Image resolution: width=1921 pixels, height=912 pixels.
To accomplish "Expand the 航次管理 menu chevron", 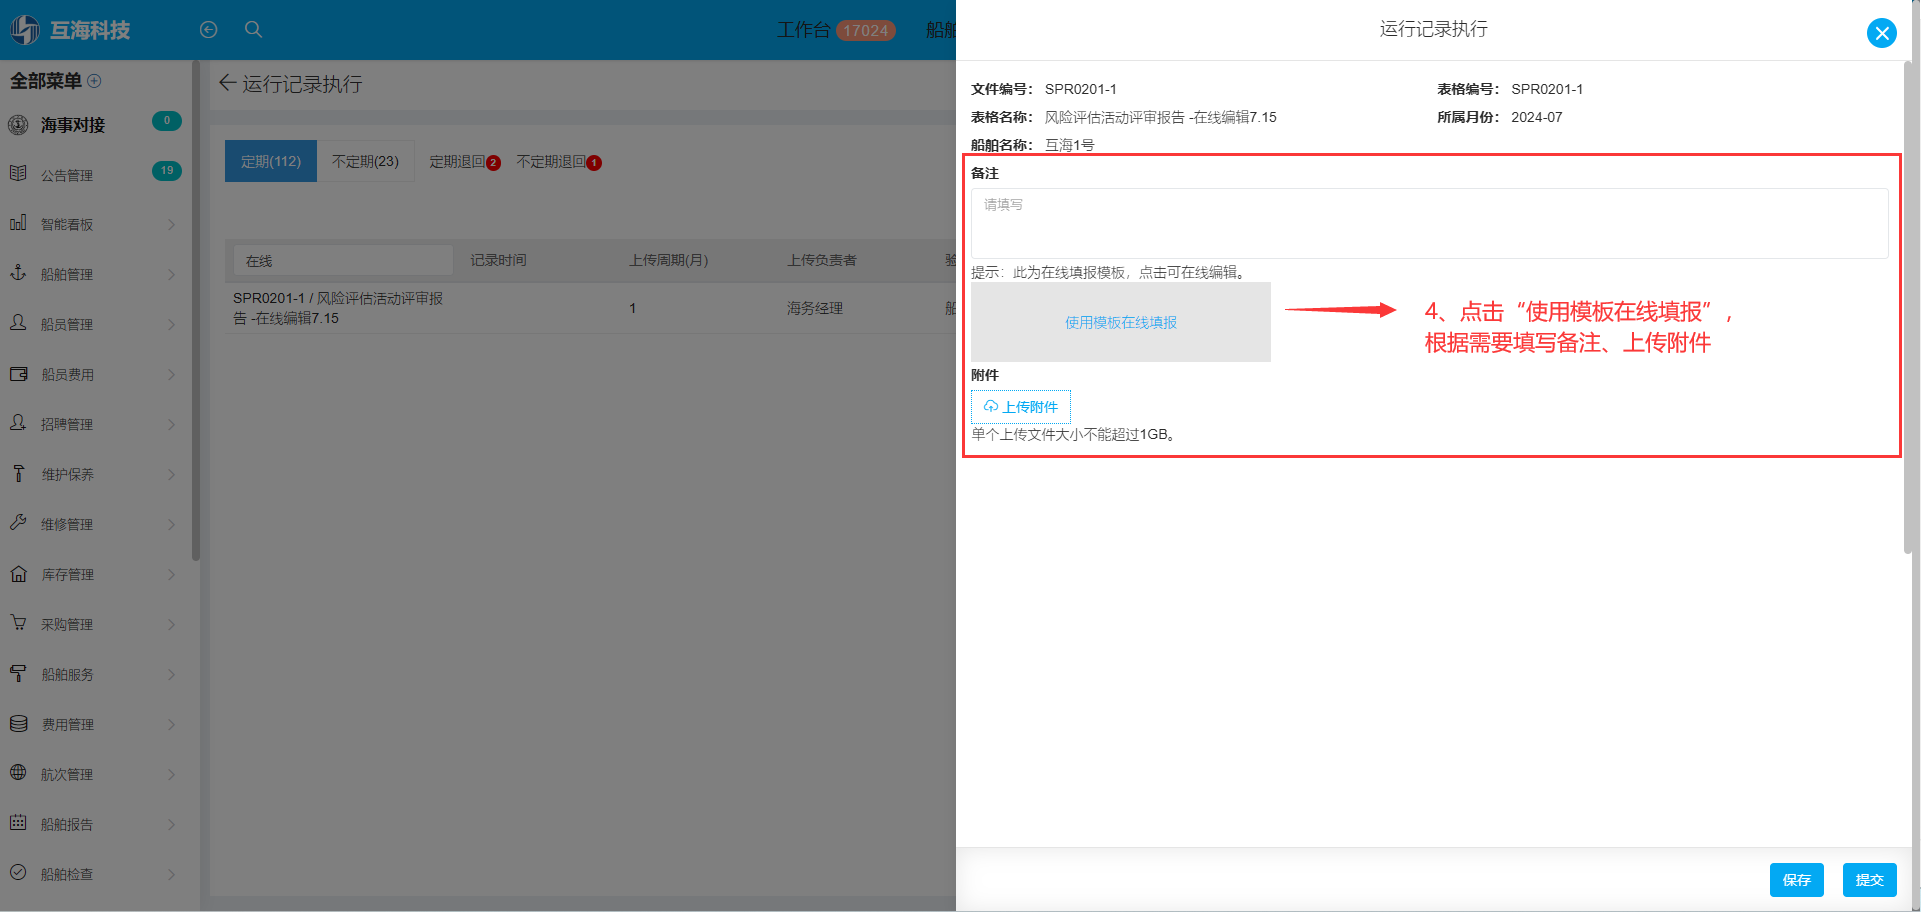I will [171, 774].
